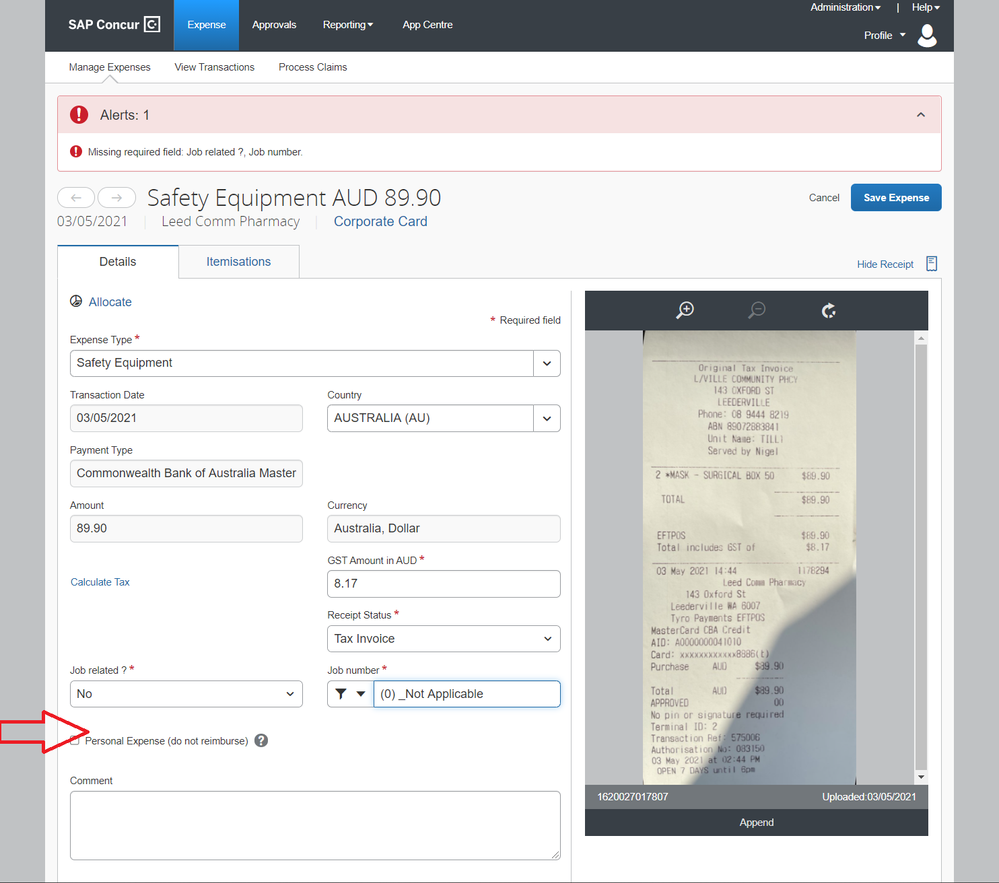The image size is (999, 883).
Task: Click Cancel
Action: click(824, 197)
